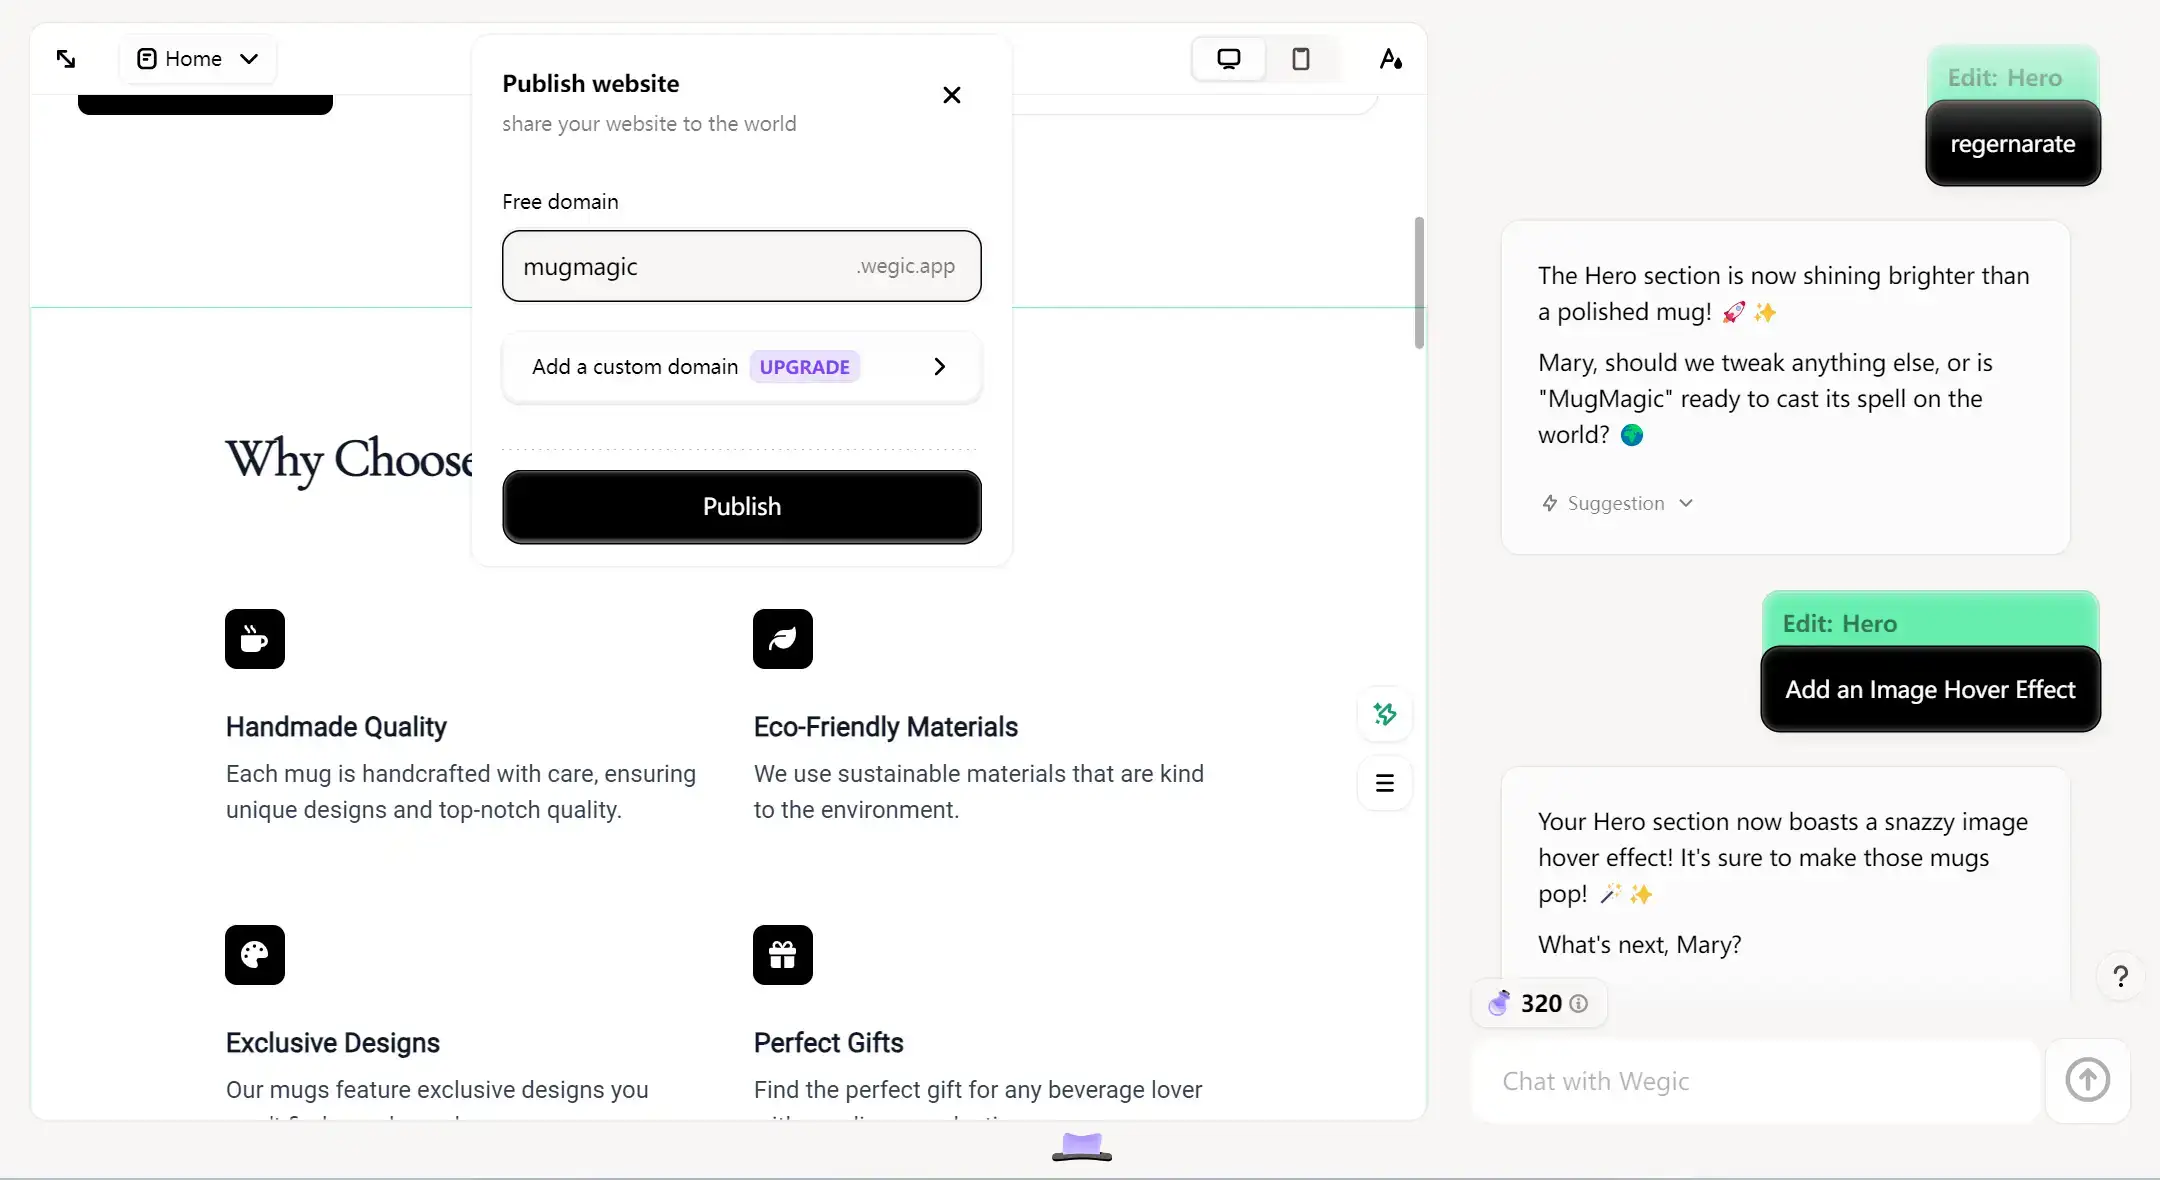2160x1180 pixels.
Task: Click the back/return arrow icon
Action: pyautogui.click(x=67, y=58)
